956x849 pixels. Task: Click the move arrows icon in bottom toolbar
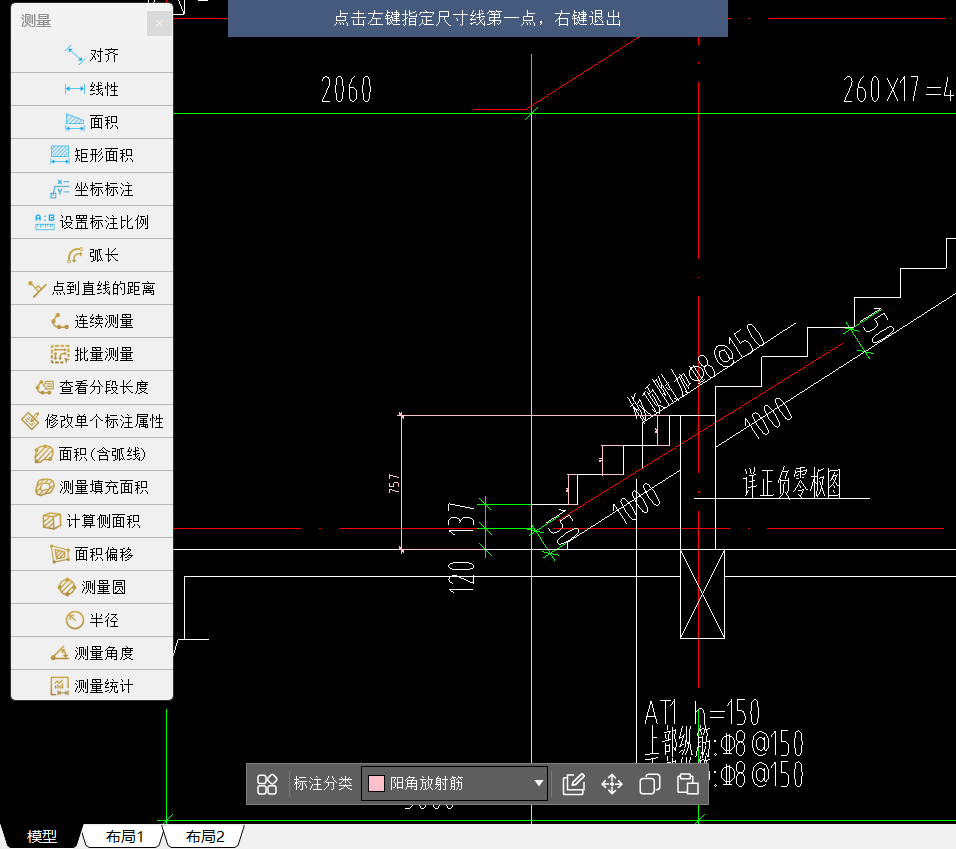click(612, 784)
